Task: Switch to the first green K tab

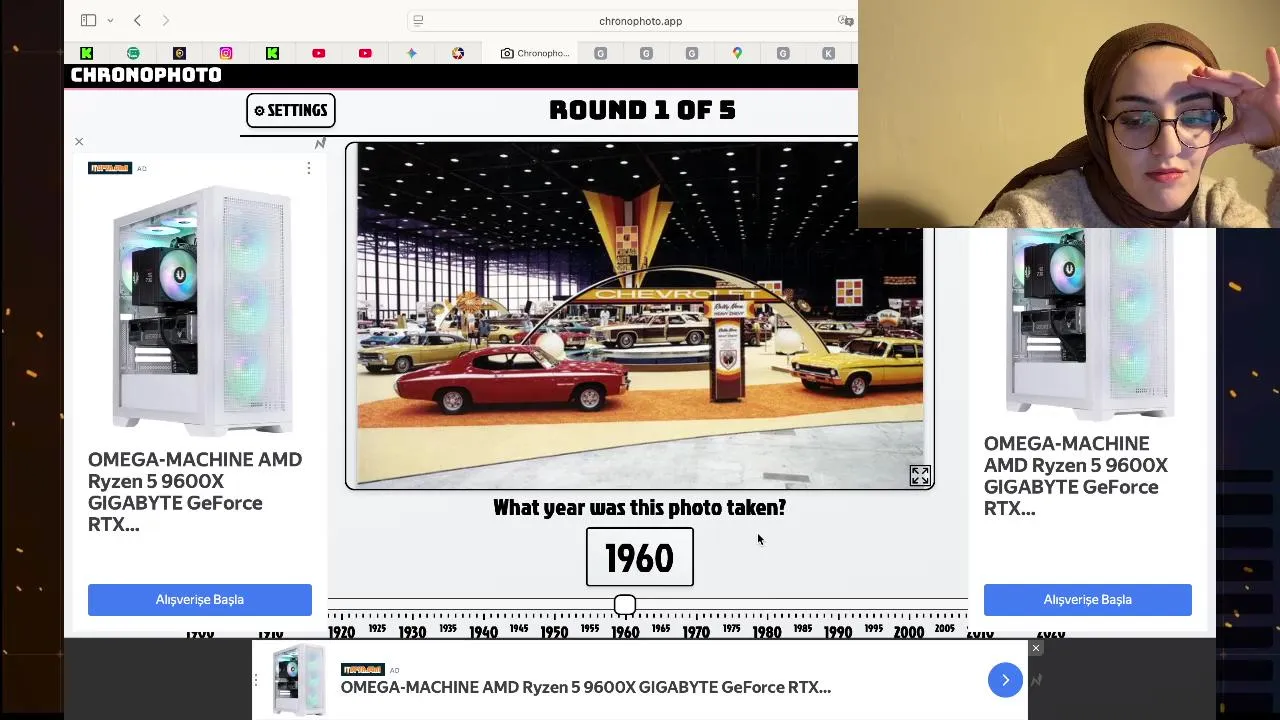Action: pyautogui.click(x=87, y=53)
